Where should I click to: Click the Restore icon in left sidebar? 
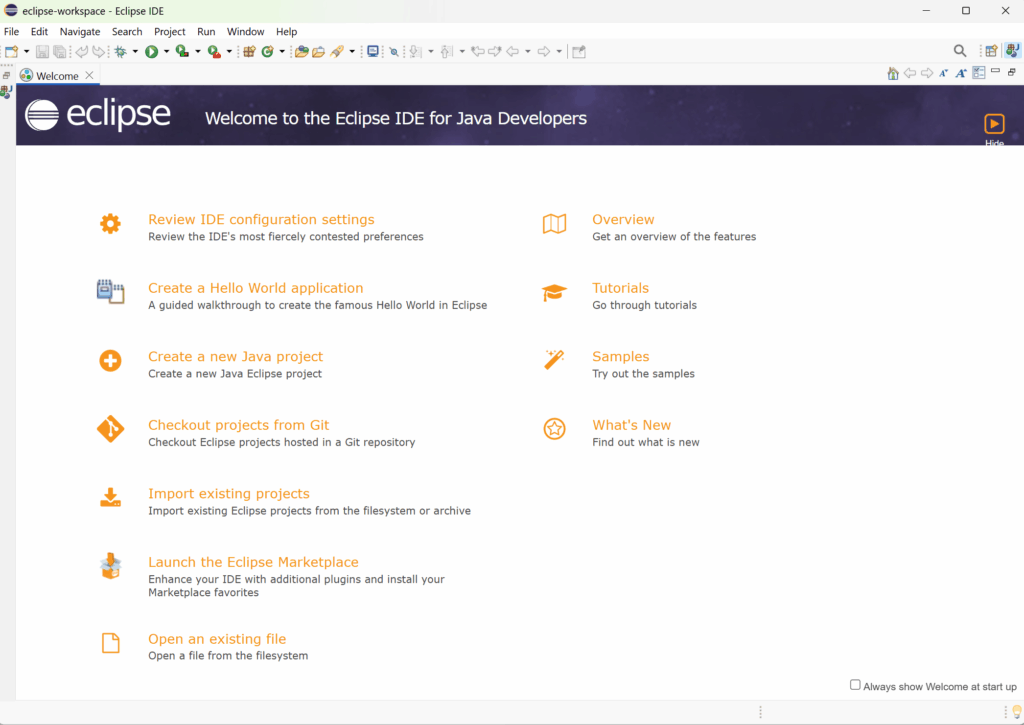(x=7, y=76)
